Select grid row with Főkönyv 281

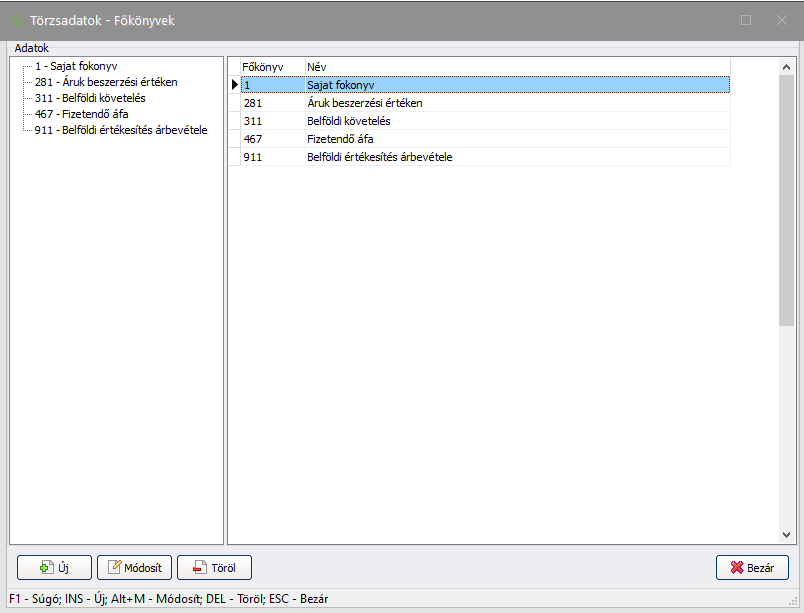[x=271, y=103]
